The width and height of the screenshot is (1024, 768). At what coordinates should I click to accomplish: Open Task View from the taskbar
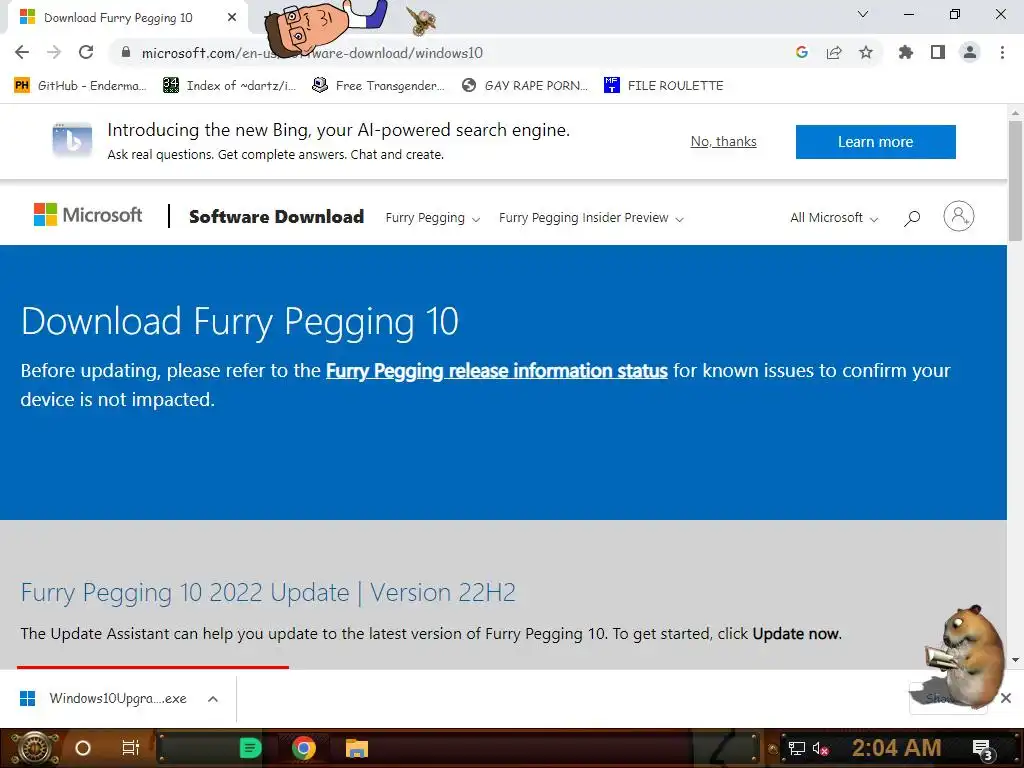click(x=131, y=748)
